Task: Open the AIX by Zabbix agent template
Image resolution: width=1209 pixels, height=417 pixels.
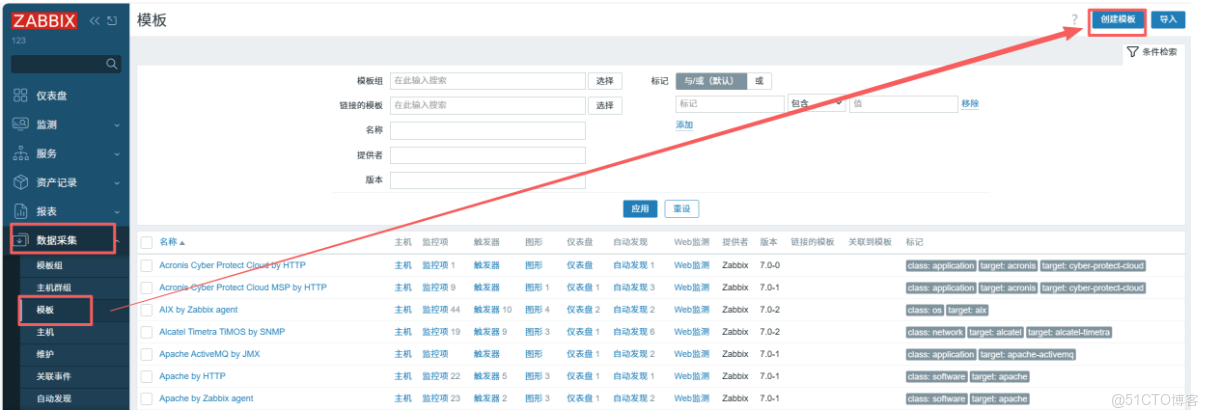Action: coord(198,309)
